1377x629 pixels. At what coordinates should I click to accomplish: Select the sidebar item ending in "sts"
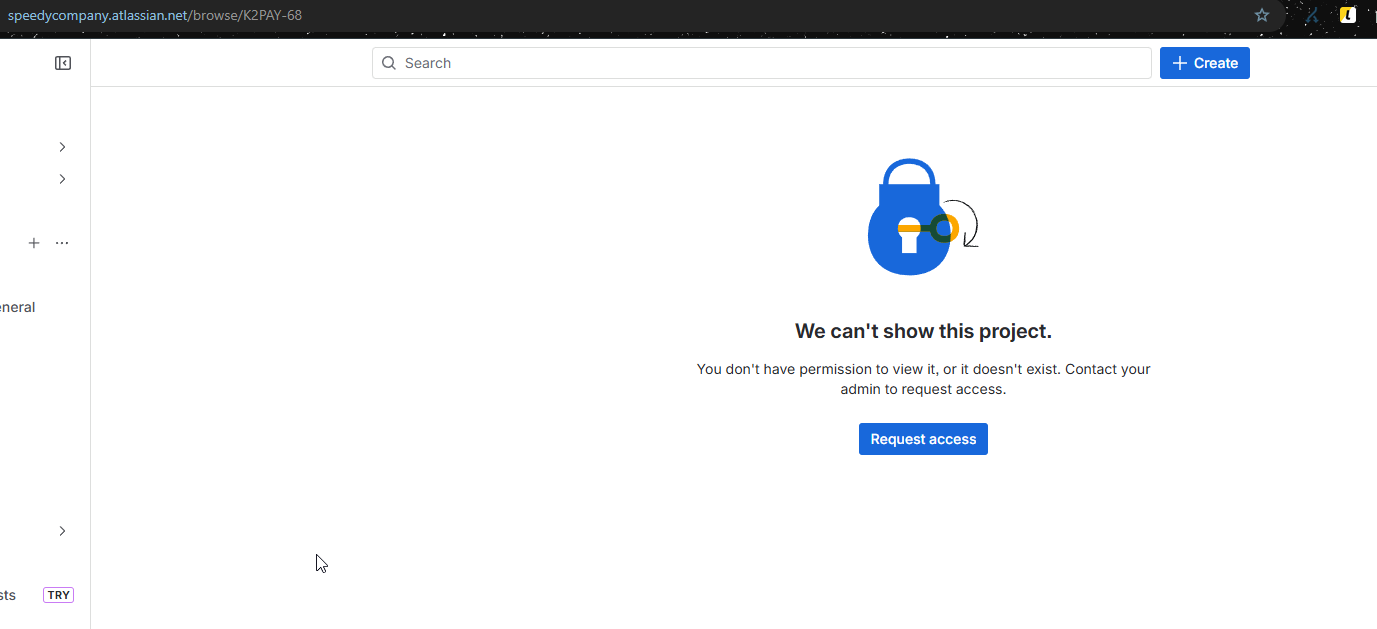pos(8,595)
